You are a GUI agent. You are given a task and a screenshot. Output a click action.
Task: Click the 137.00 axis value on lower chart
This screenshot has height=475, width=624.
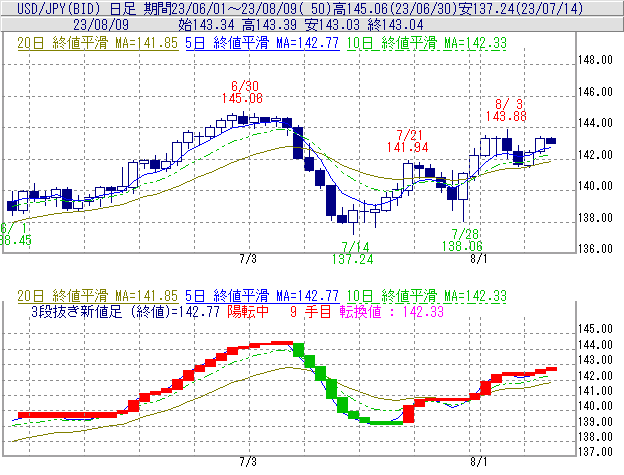pyautogui.click(x=595, y=452)
